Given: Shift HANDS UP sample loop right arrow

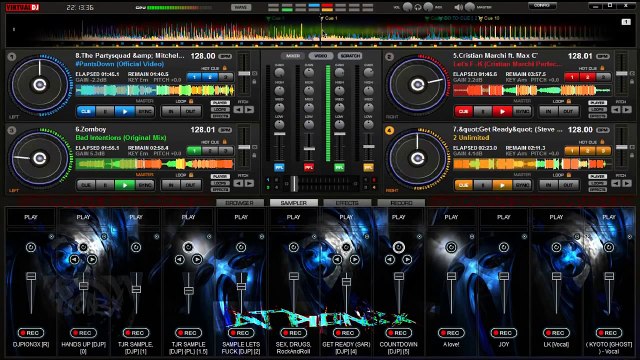Looking at the screenshot, I should (92, 259).
